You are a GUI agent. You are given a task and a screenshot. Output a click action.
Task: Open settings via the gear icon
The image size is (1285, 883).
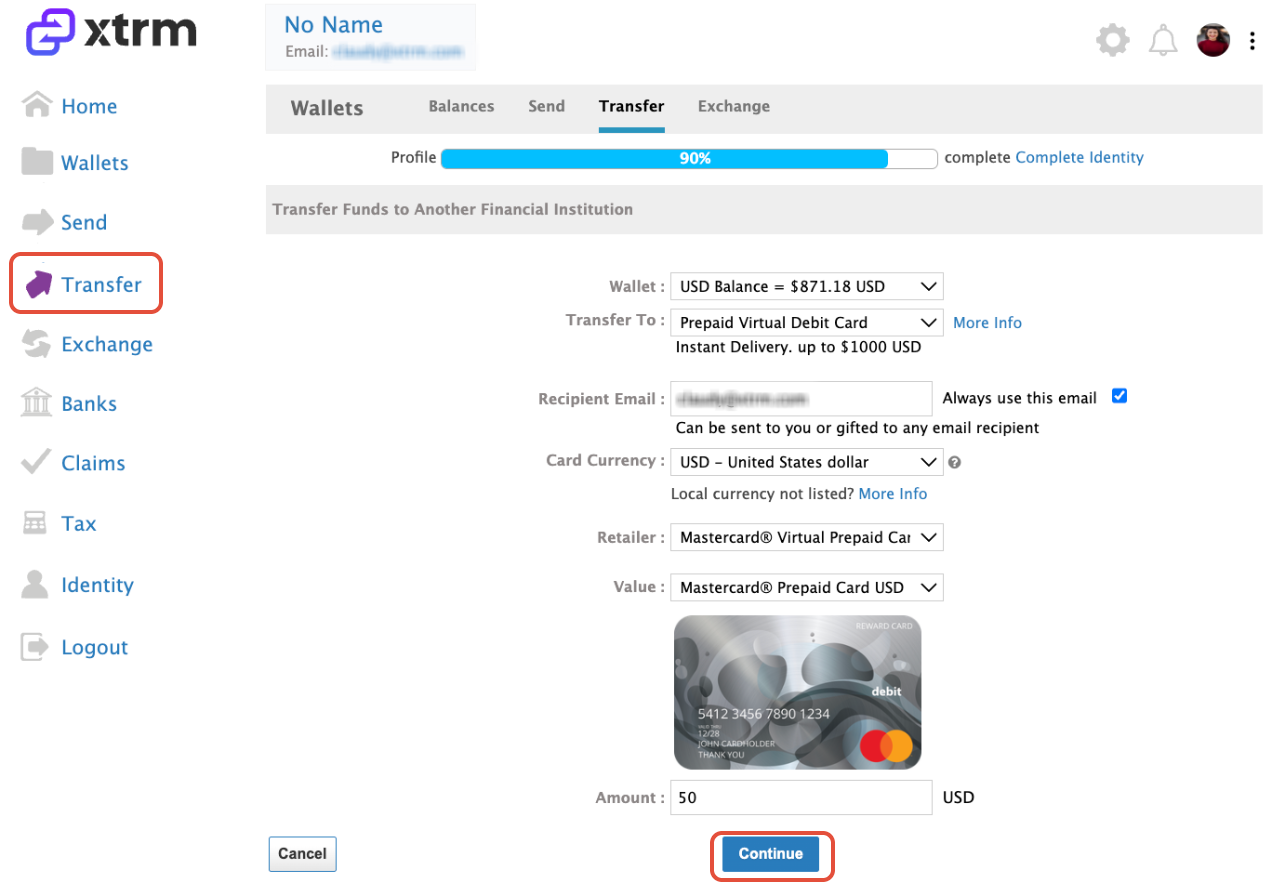(1113, 41)
